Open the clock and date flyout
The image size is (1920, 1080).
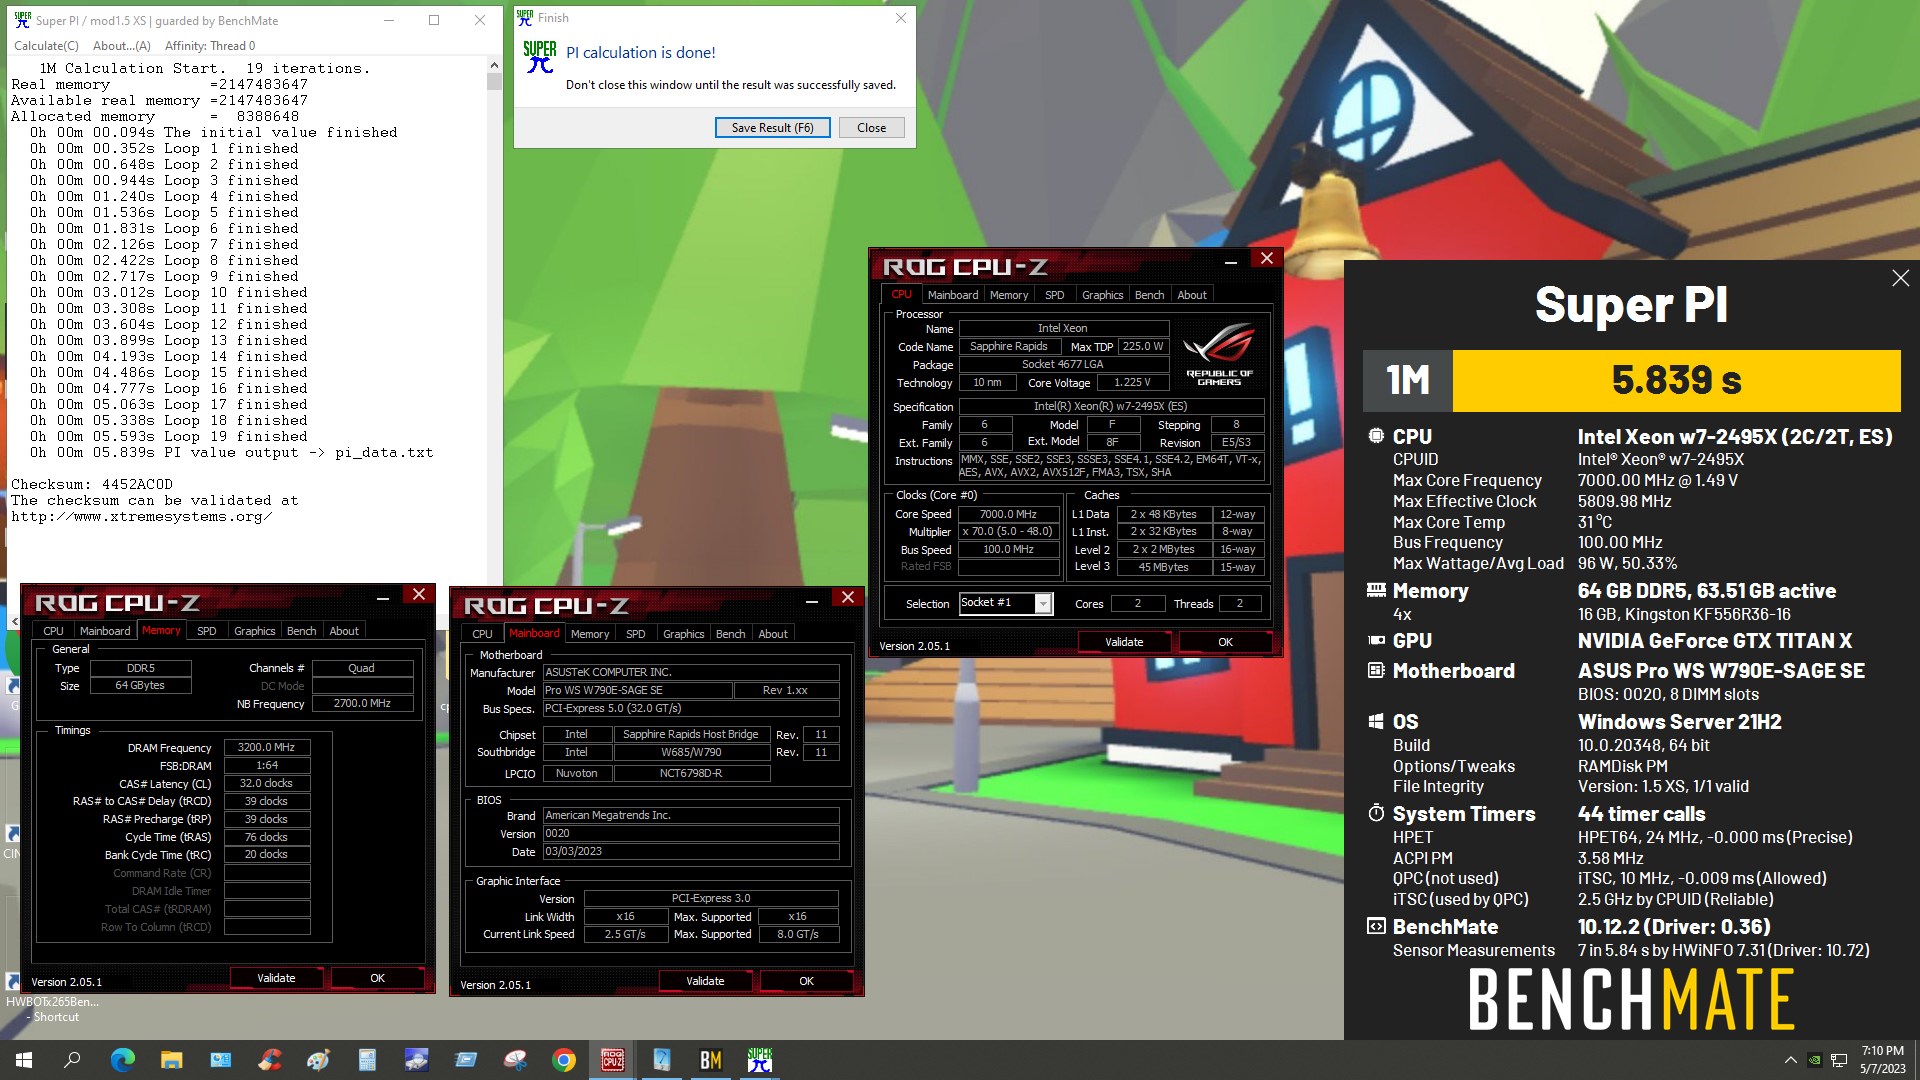(x=1882, y=1060)
